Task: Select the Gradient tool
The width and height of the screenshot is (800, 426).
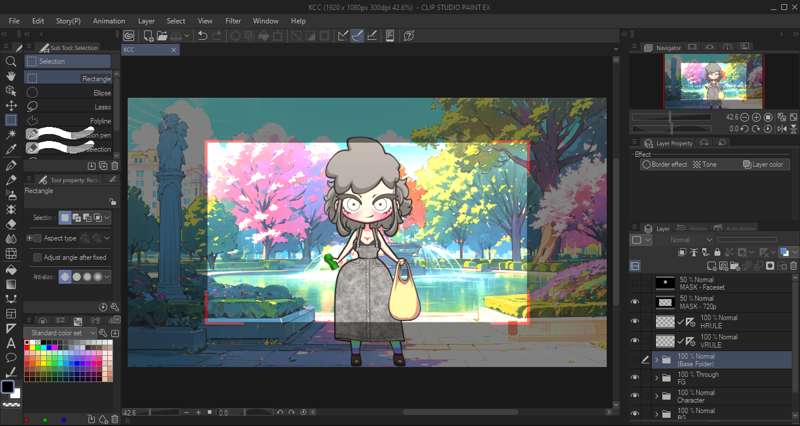Action: pyautogui.click(x=11, y=284)
